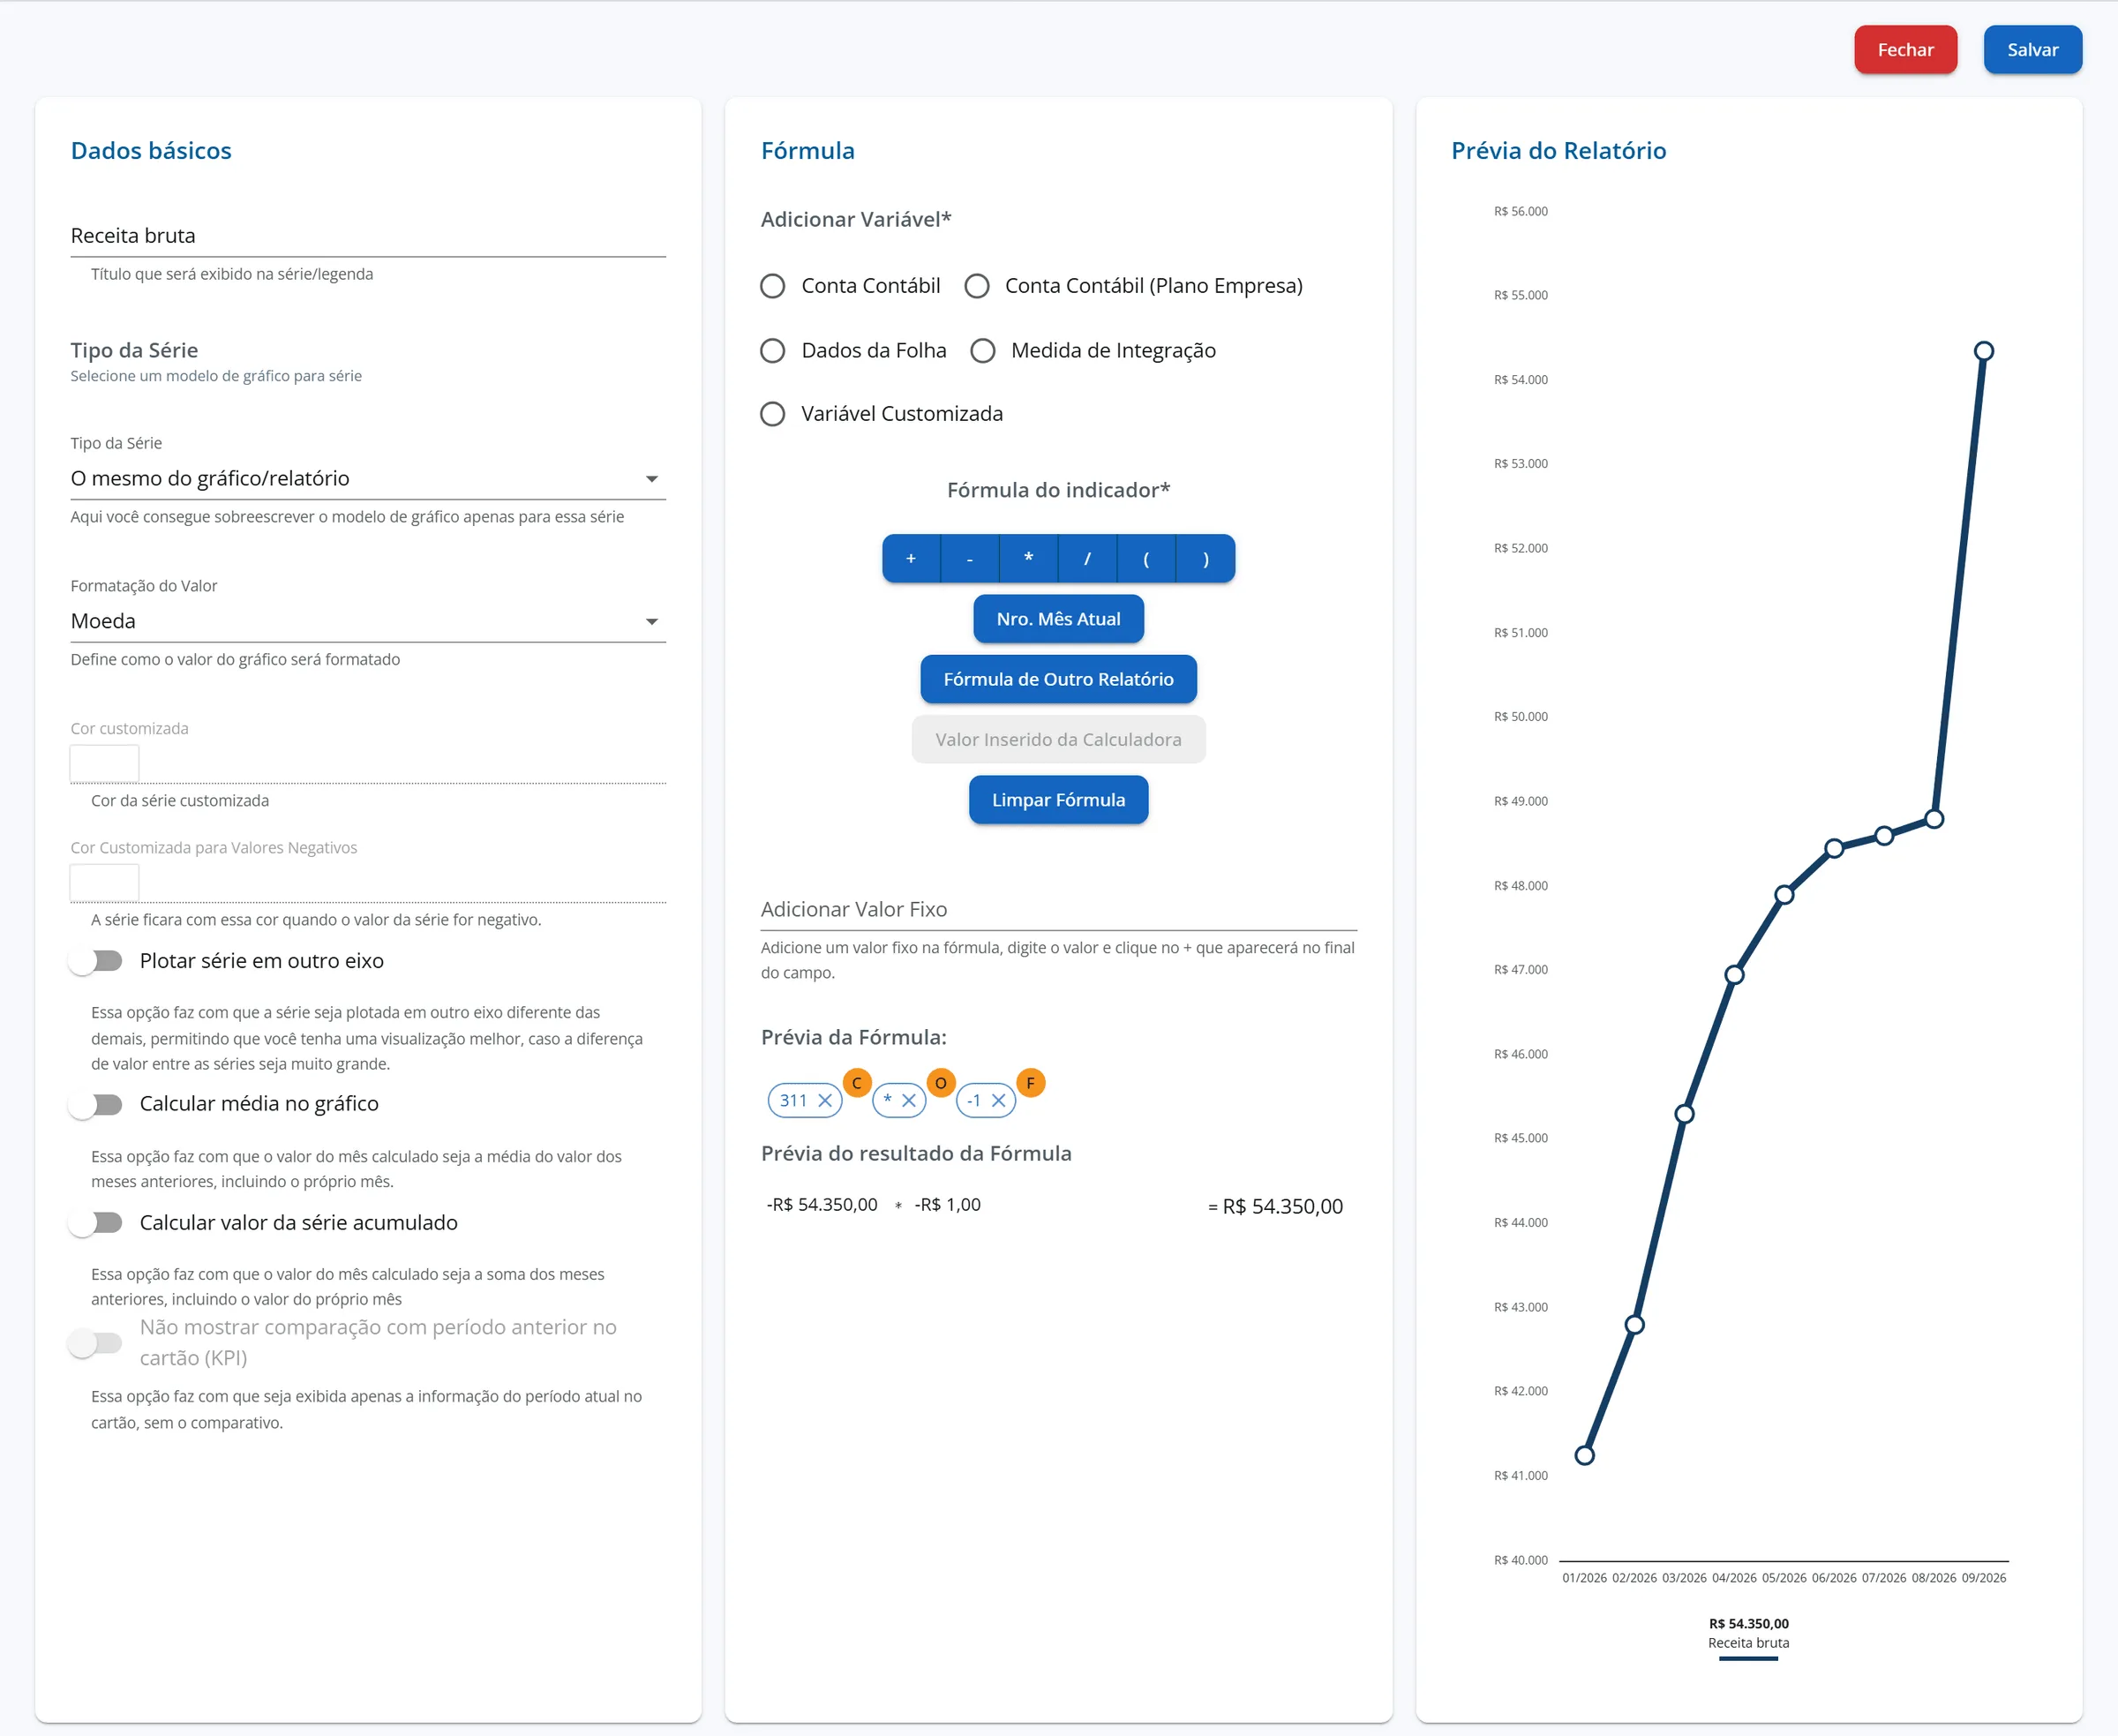Click the orange F badge
The image size is (2118, 1736).
click(1030, 1083)
